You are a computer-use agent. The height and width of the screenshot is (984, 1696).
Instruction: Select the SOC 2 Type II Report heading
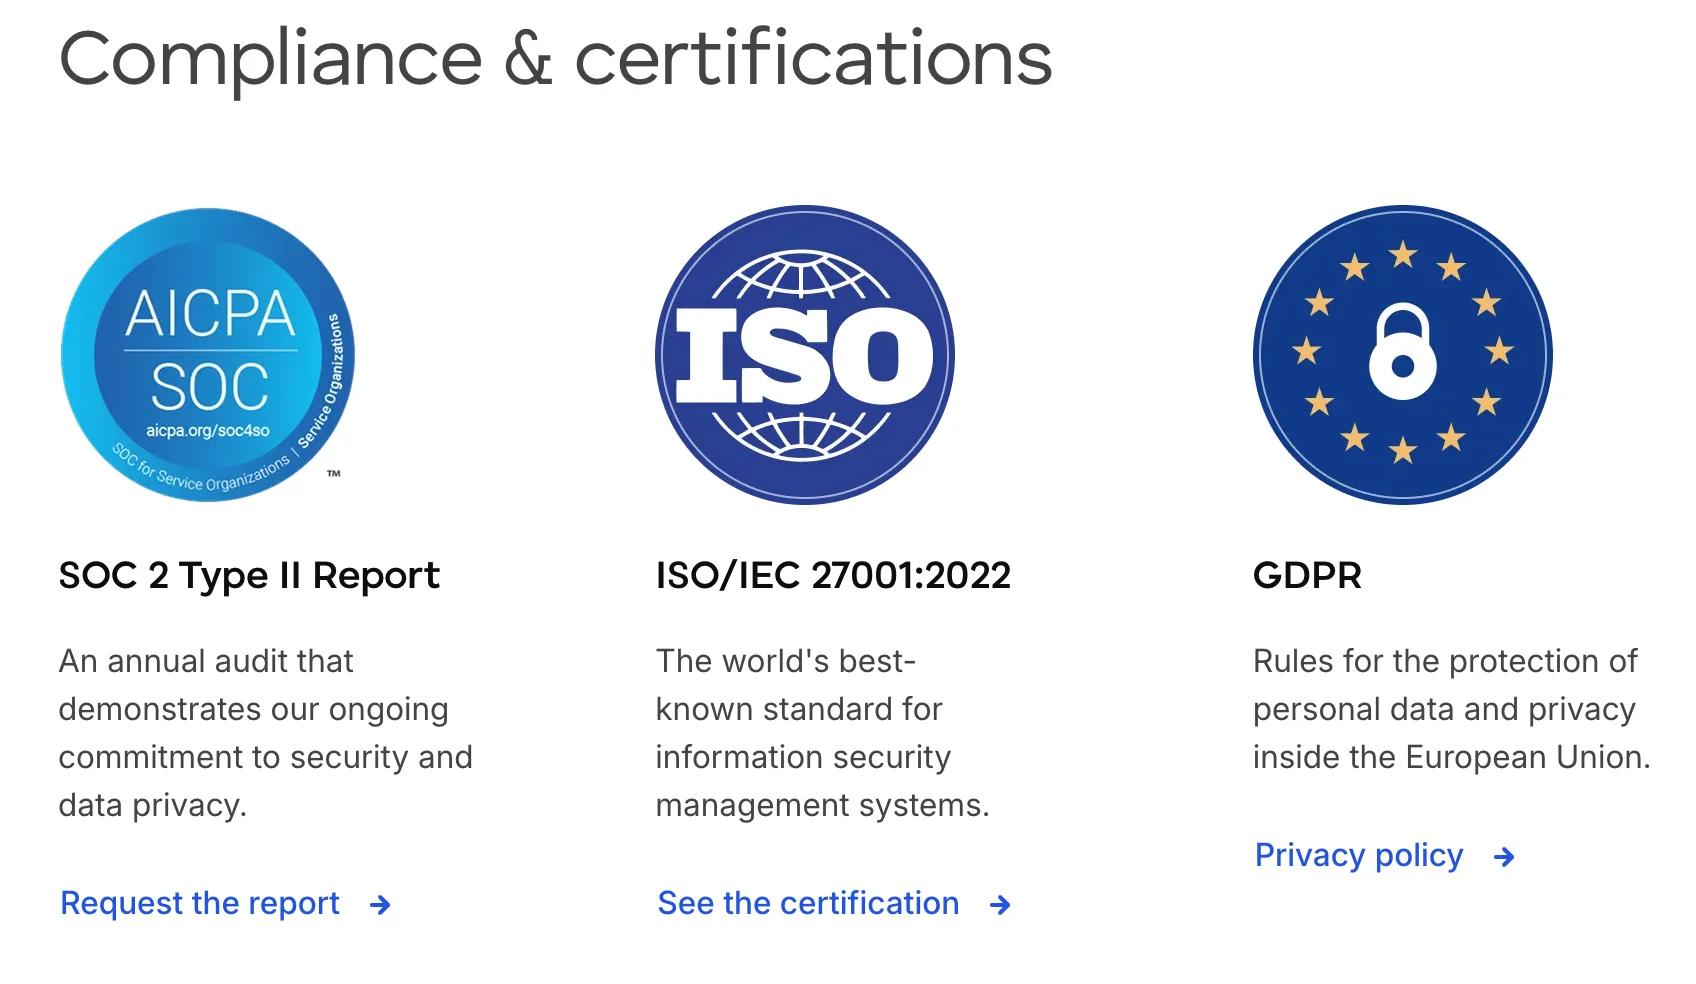pos(249,575)
